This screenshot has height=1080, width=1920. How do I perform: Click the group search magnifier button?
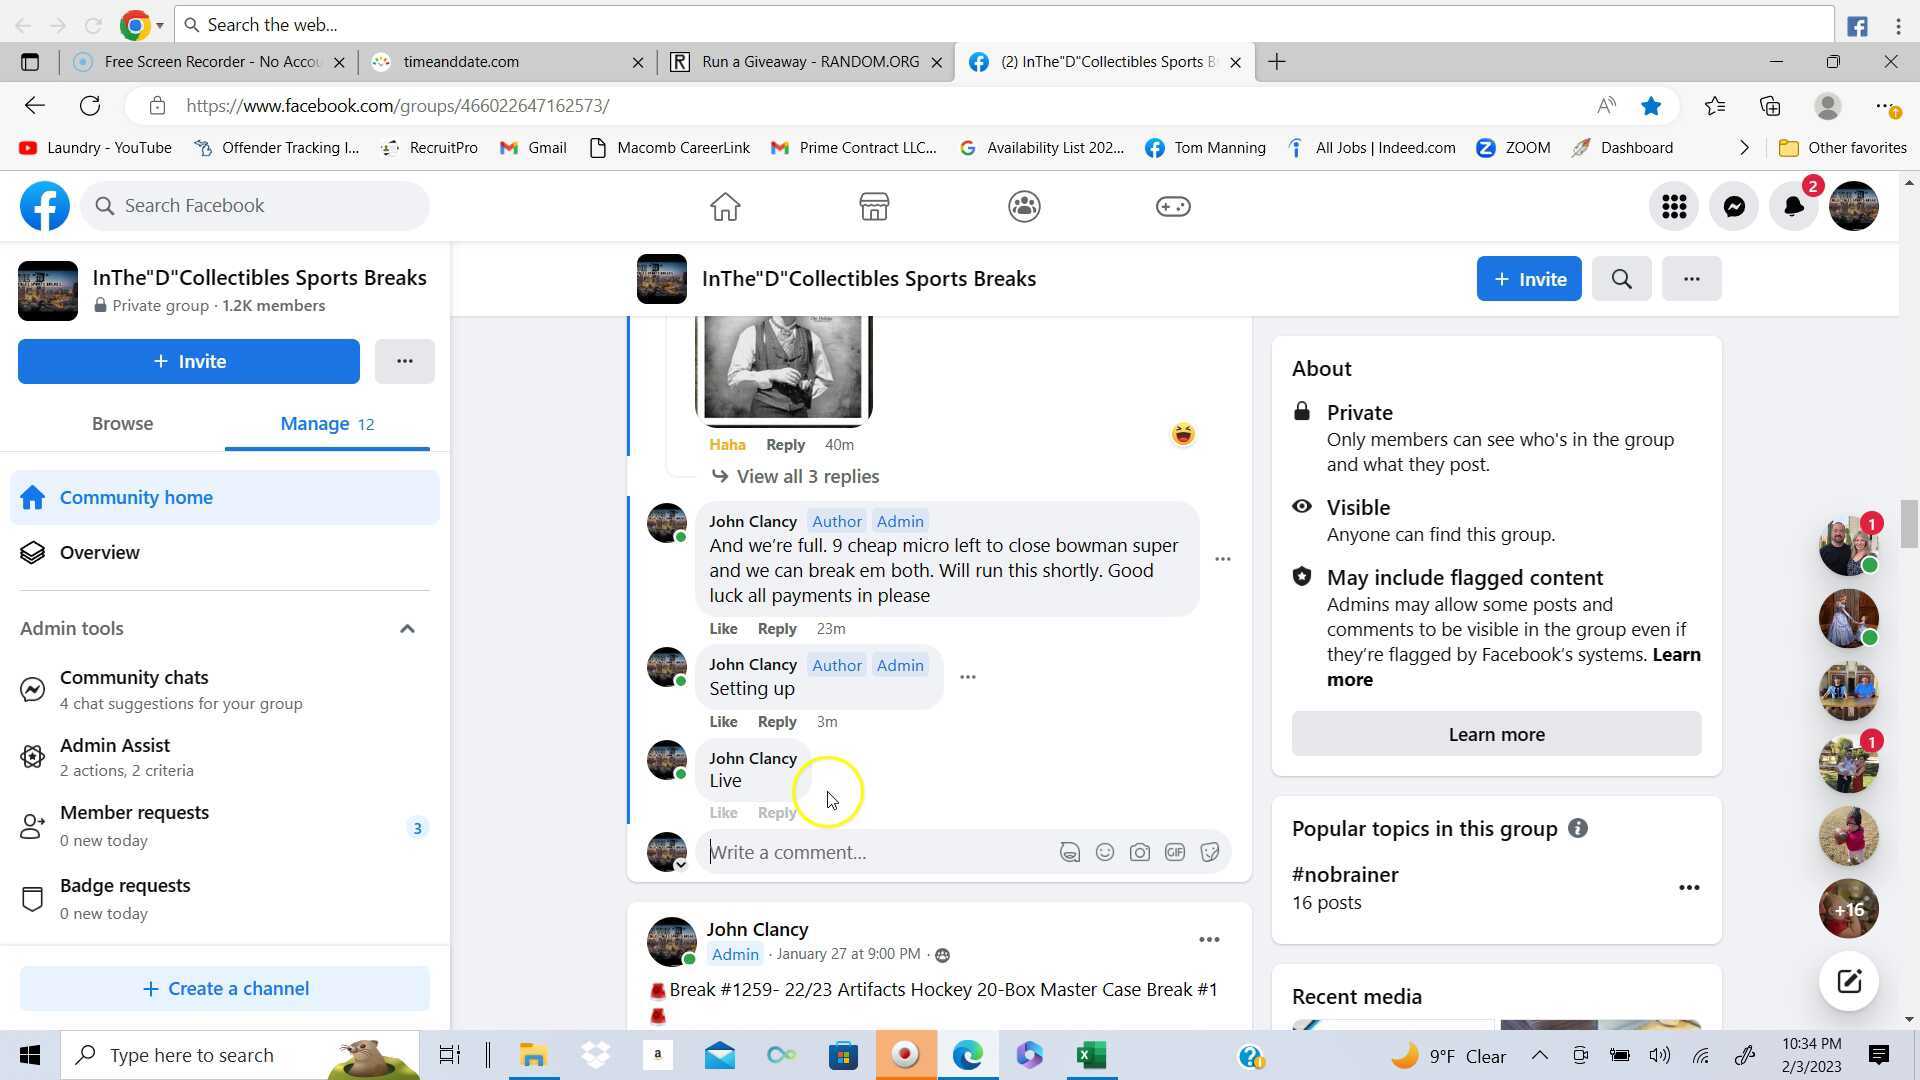click(1621, 279)
